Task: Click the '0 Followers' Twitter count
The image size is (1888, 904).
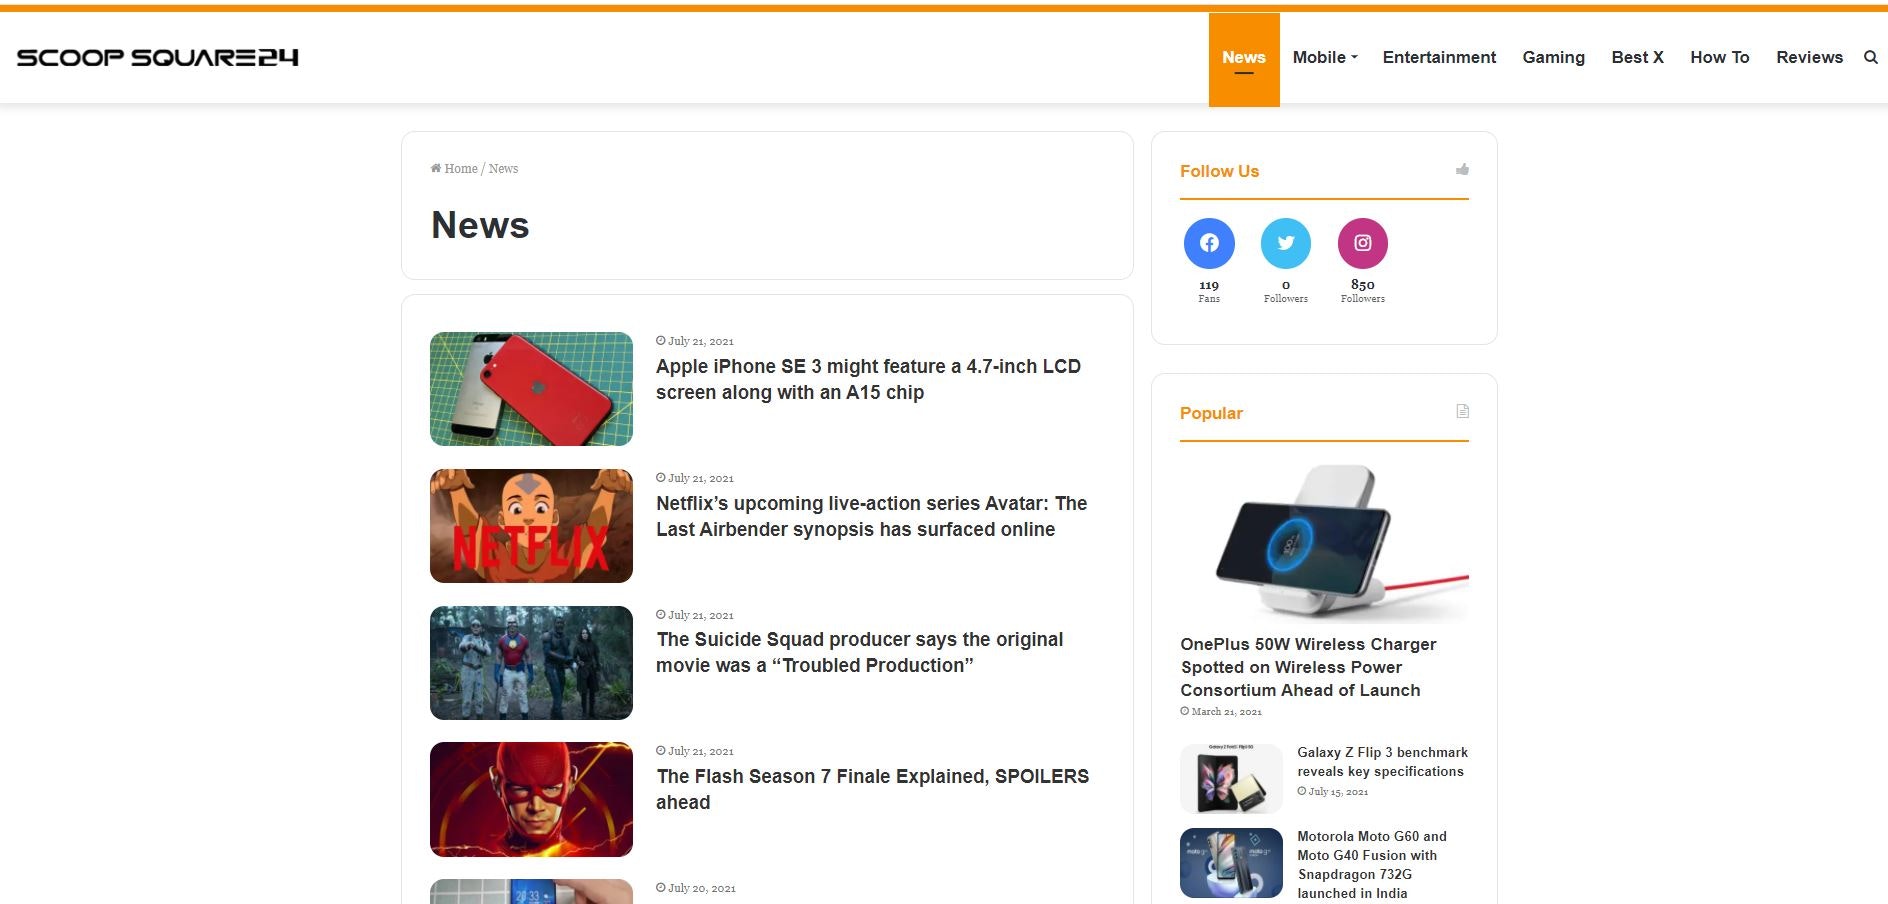Action: pos(1286,291)
